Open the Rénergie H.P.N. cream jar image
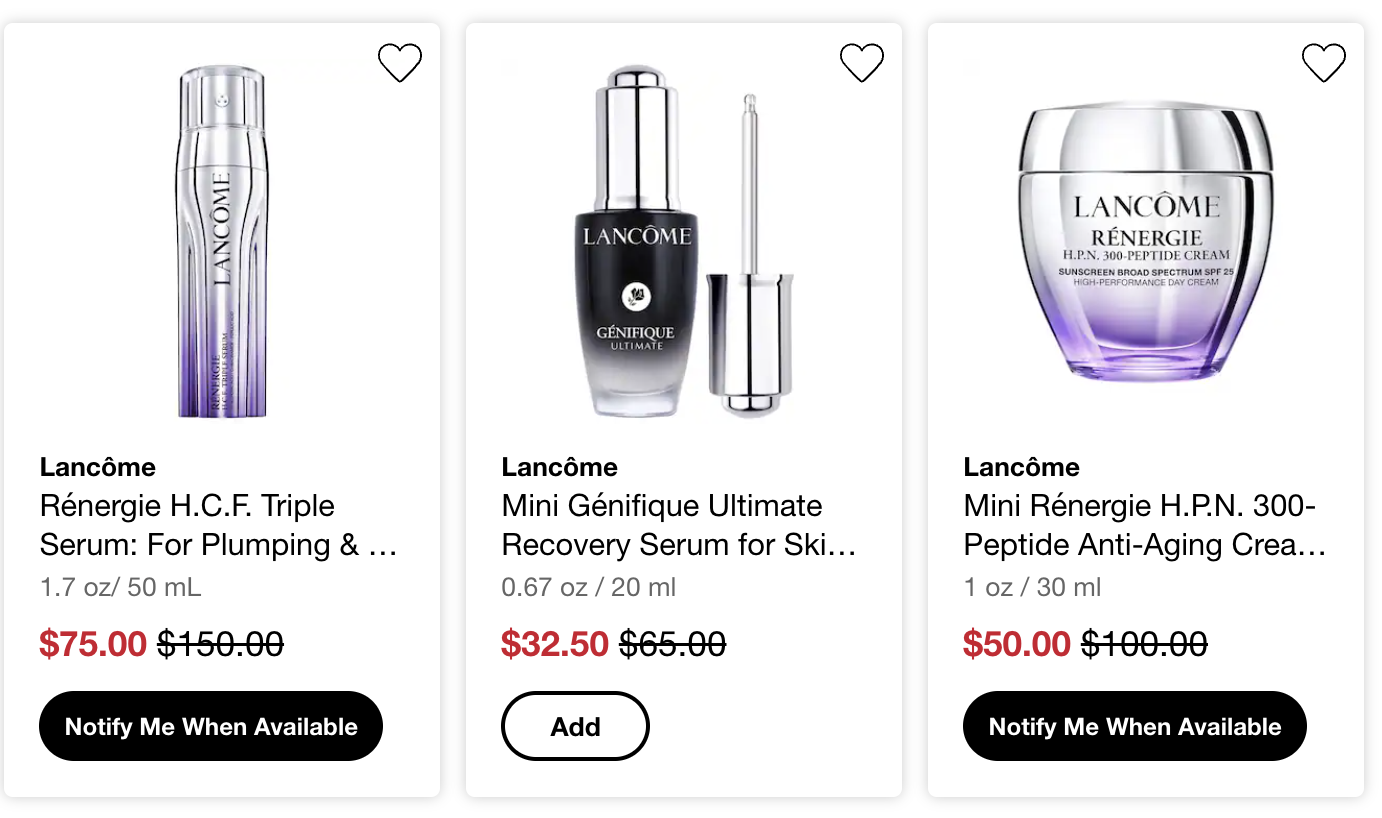Viewport: 1382px width, 818px height. (1146, 240)
